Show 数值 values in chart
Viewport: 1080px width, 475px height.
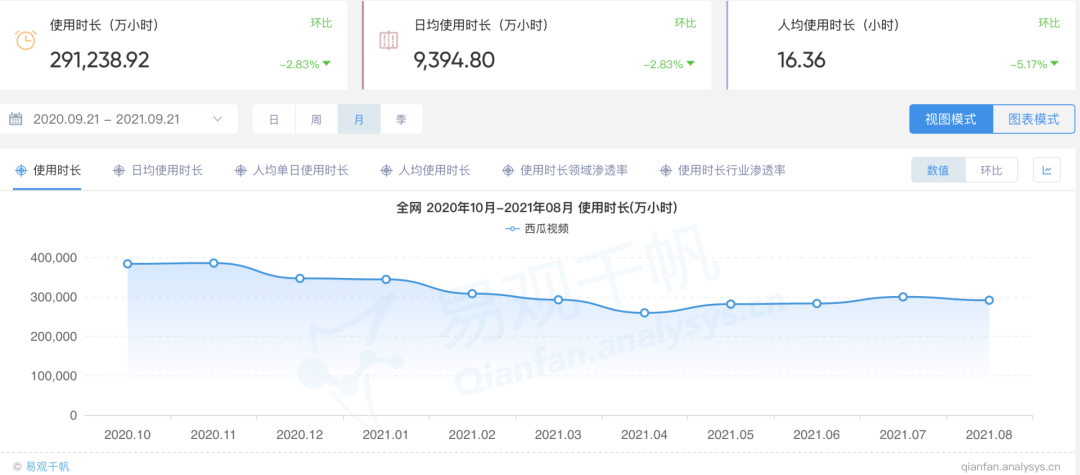click(x=938, y=170)
